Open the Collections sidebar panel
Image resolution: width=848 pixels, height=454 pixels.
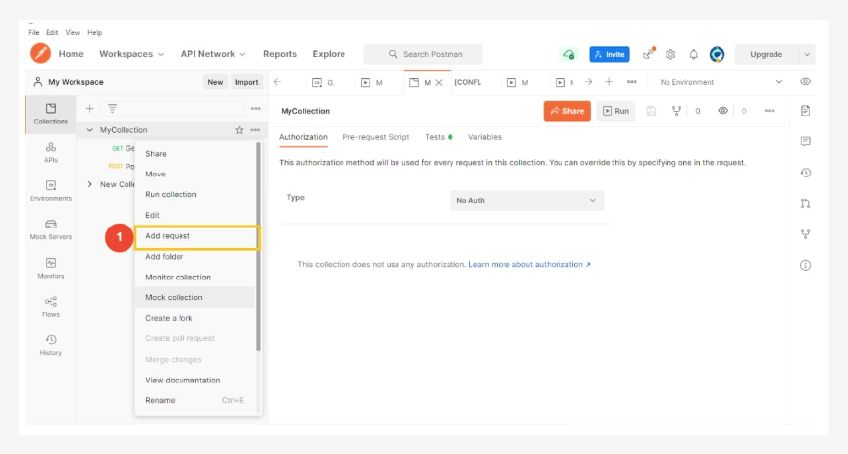click(x=51, y=114)
